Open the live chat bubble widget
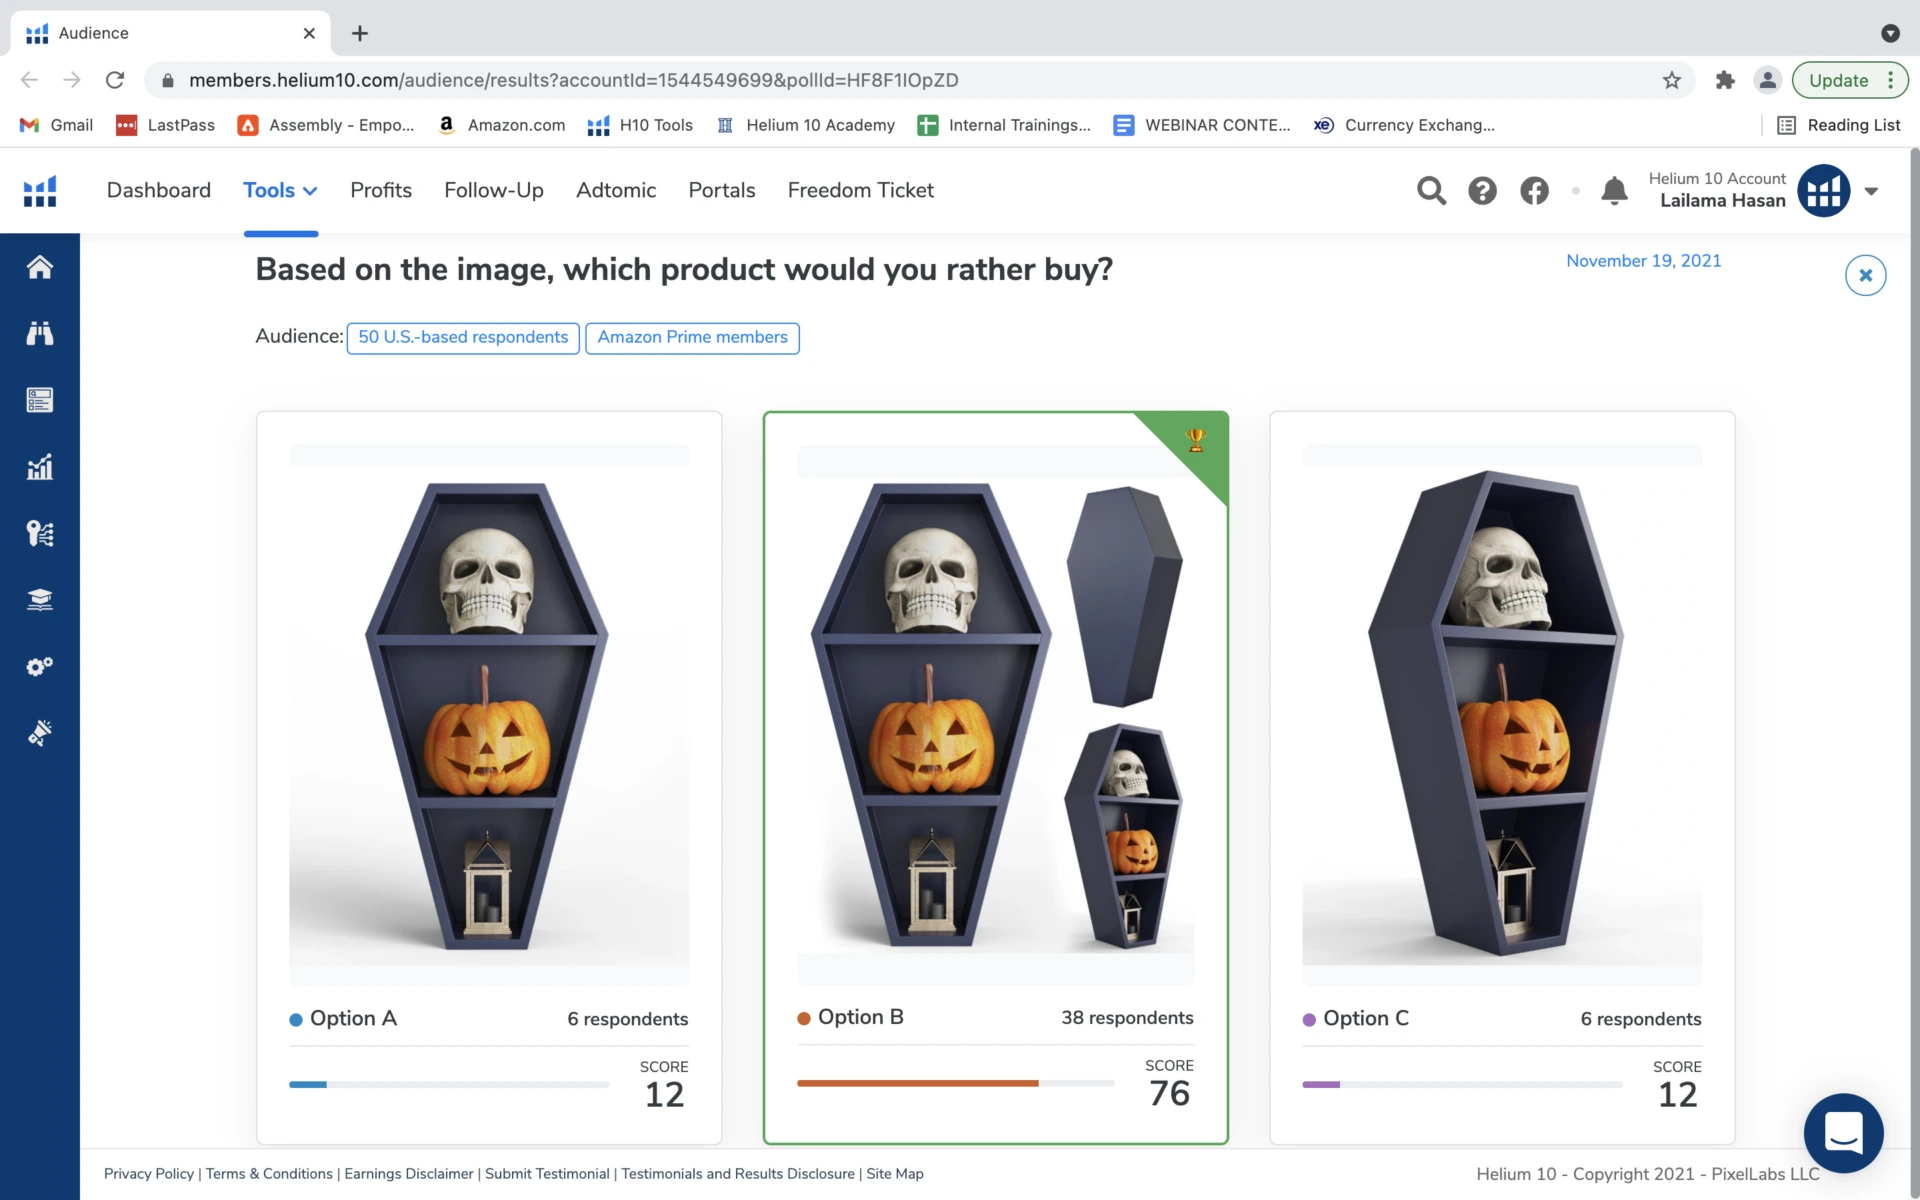The image size is (1920, 1200). tap(1843, 1132)
